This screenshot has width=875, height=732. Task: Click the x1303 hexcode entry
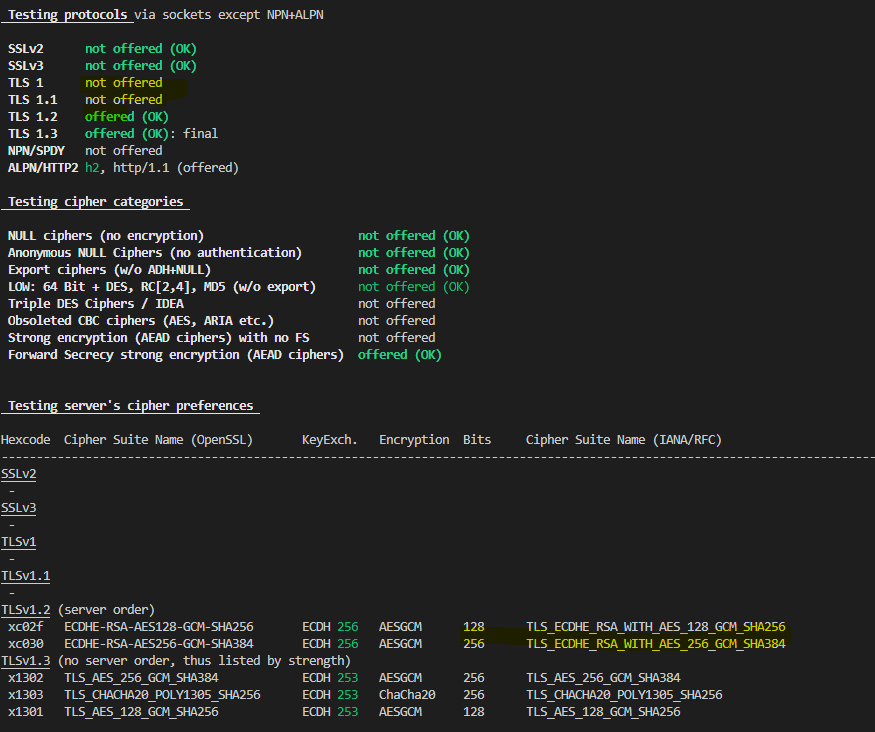click(x=25, y=694)
